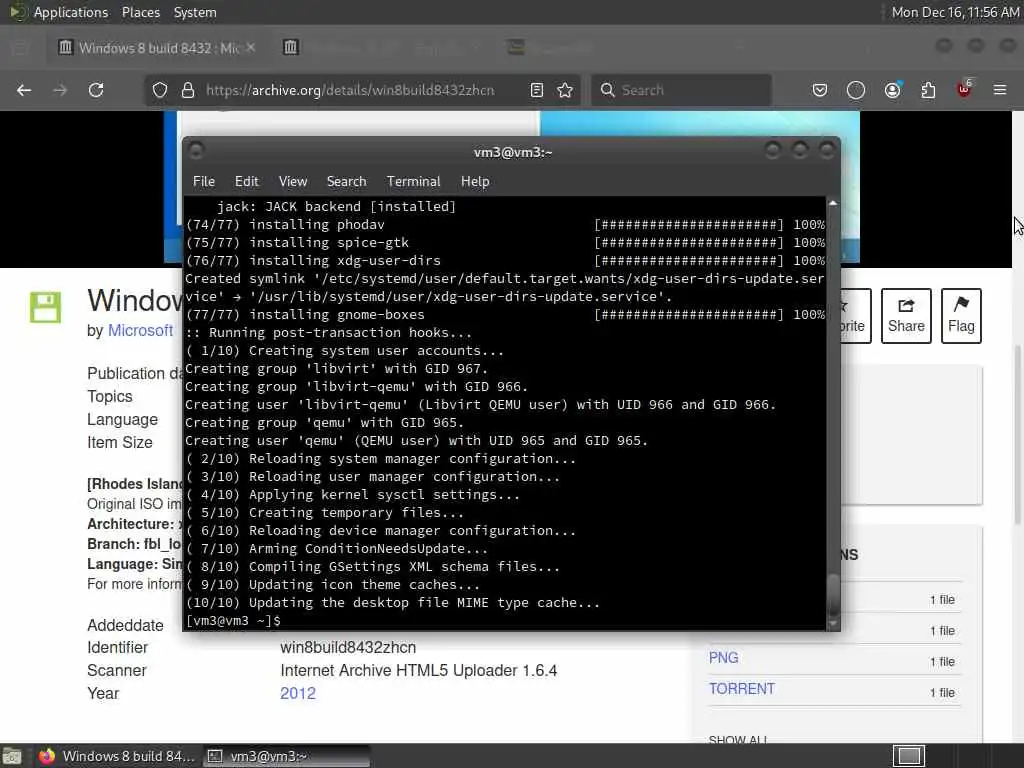Close the Windows 8 build 8432 tab
1024x768 pixels.
(251, 48)
